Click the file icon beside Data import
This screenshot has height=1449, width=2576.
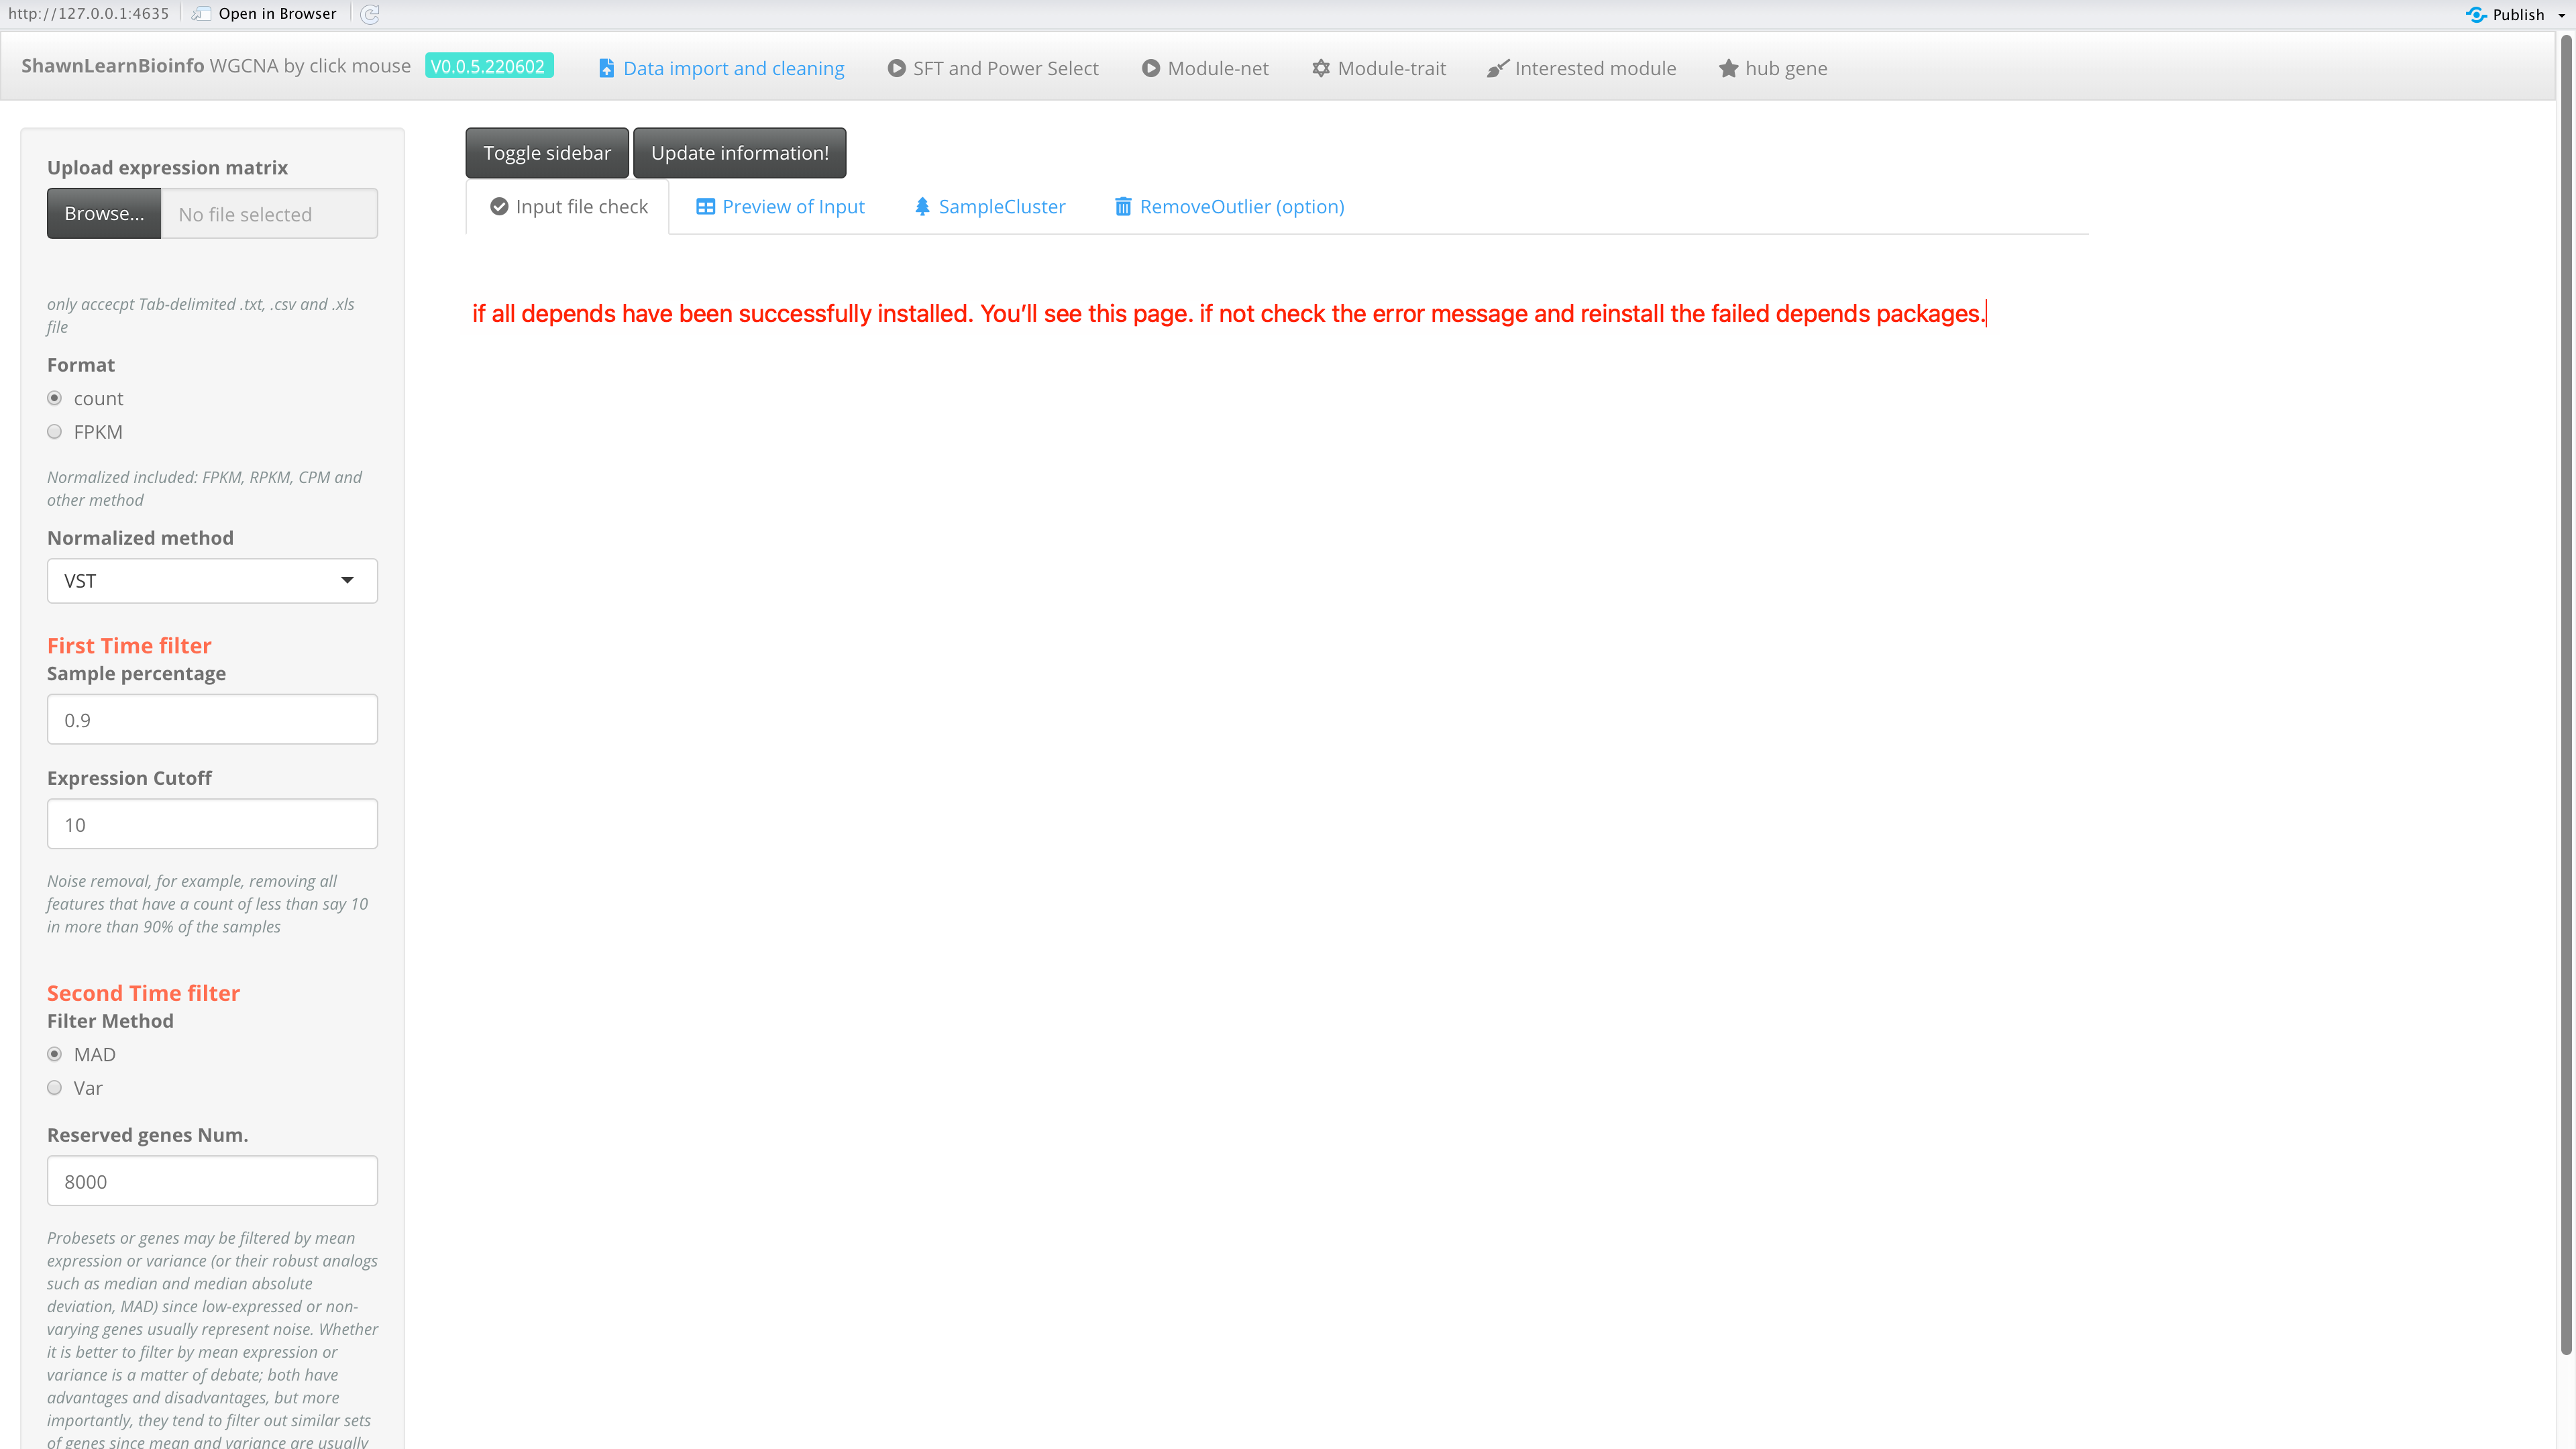pos(606,68)
